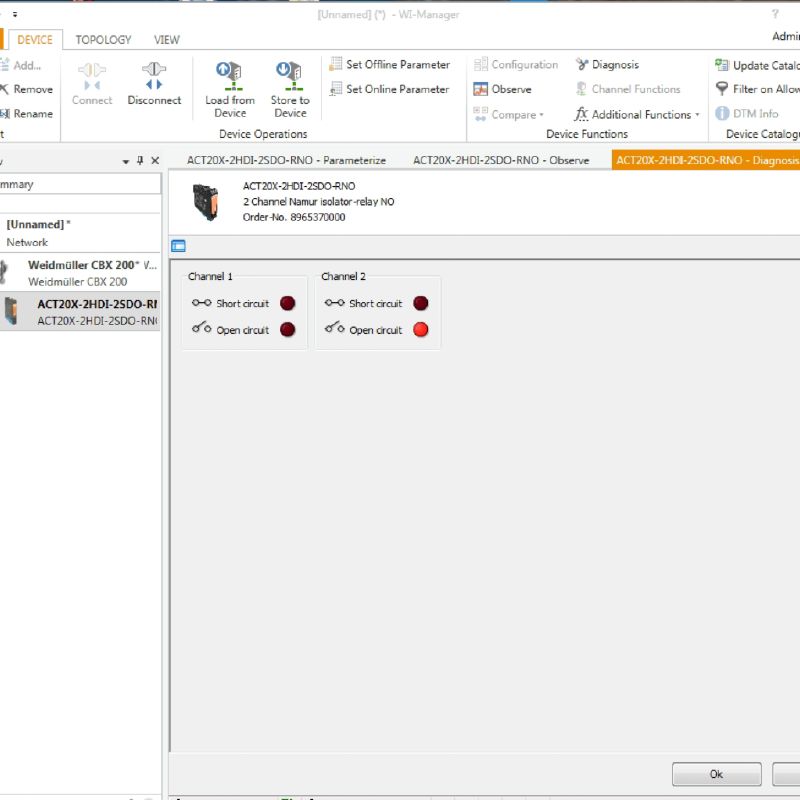Click Store to Device icon
This screenshot has width=800, height=800.
(x=290, y=78)
